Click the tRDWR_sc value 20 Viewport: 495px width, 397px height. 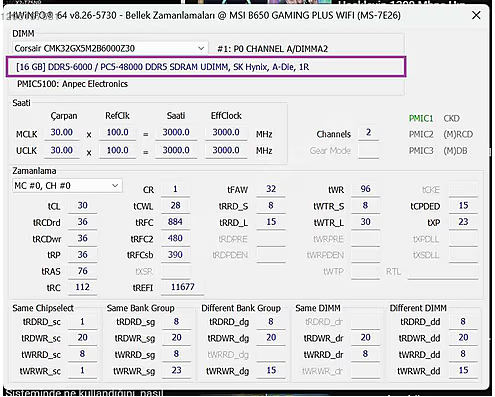click(83, 338)
